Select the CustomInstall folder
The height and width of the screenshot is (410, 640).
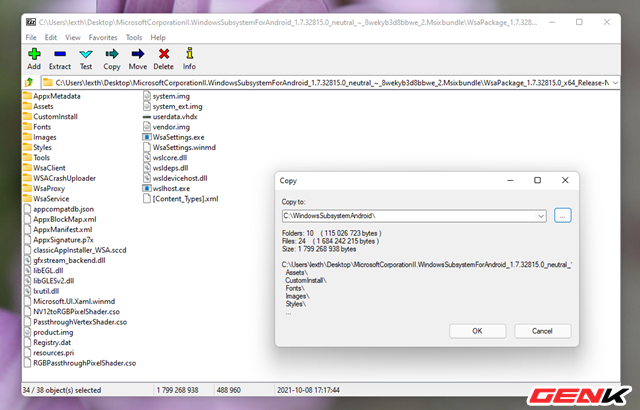click(50, 116)
